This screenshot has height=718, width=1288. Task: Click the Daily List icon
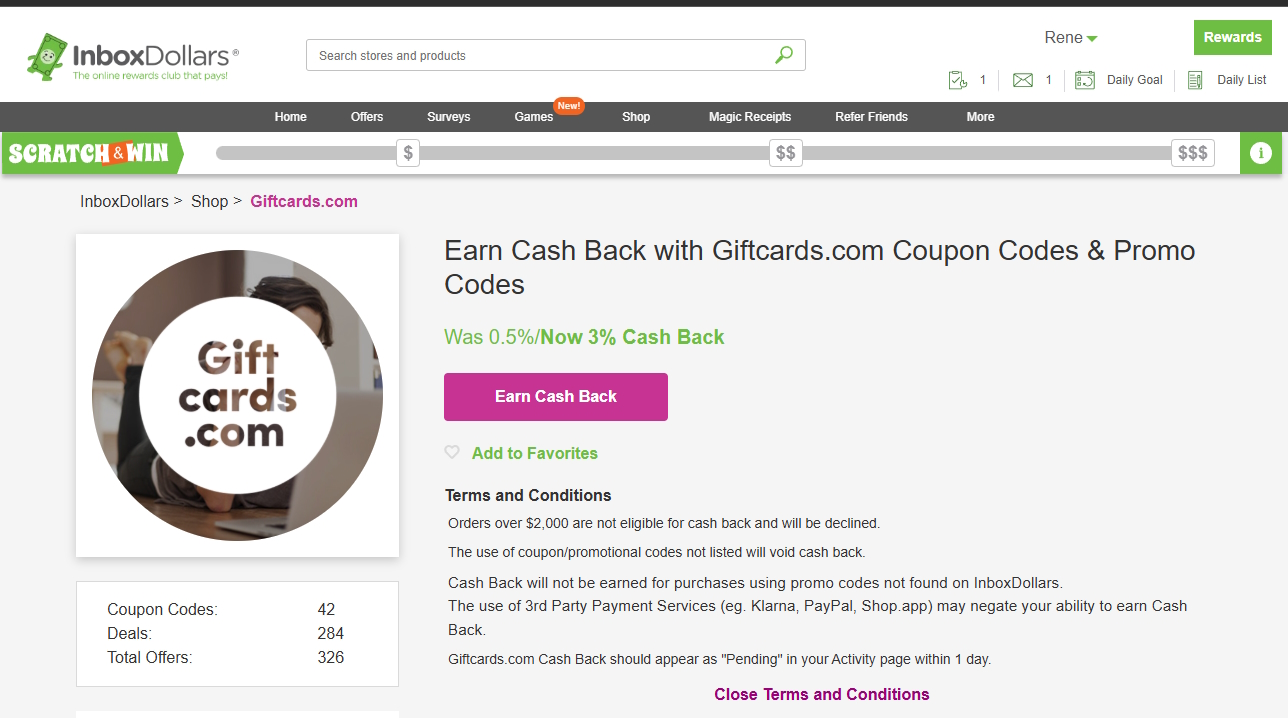click(1195, 80)
